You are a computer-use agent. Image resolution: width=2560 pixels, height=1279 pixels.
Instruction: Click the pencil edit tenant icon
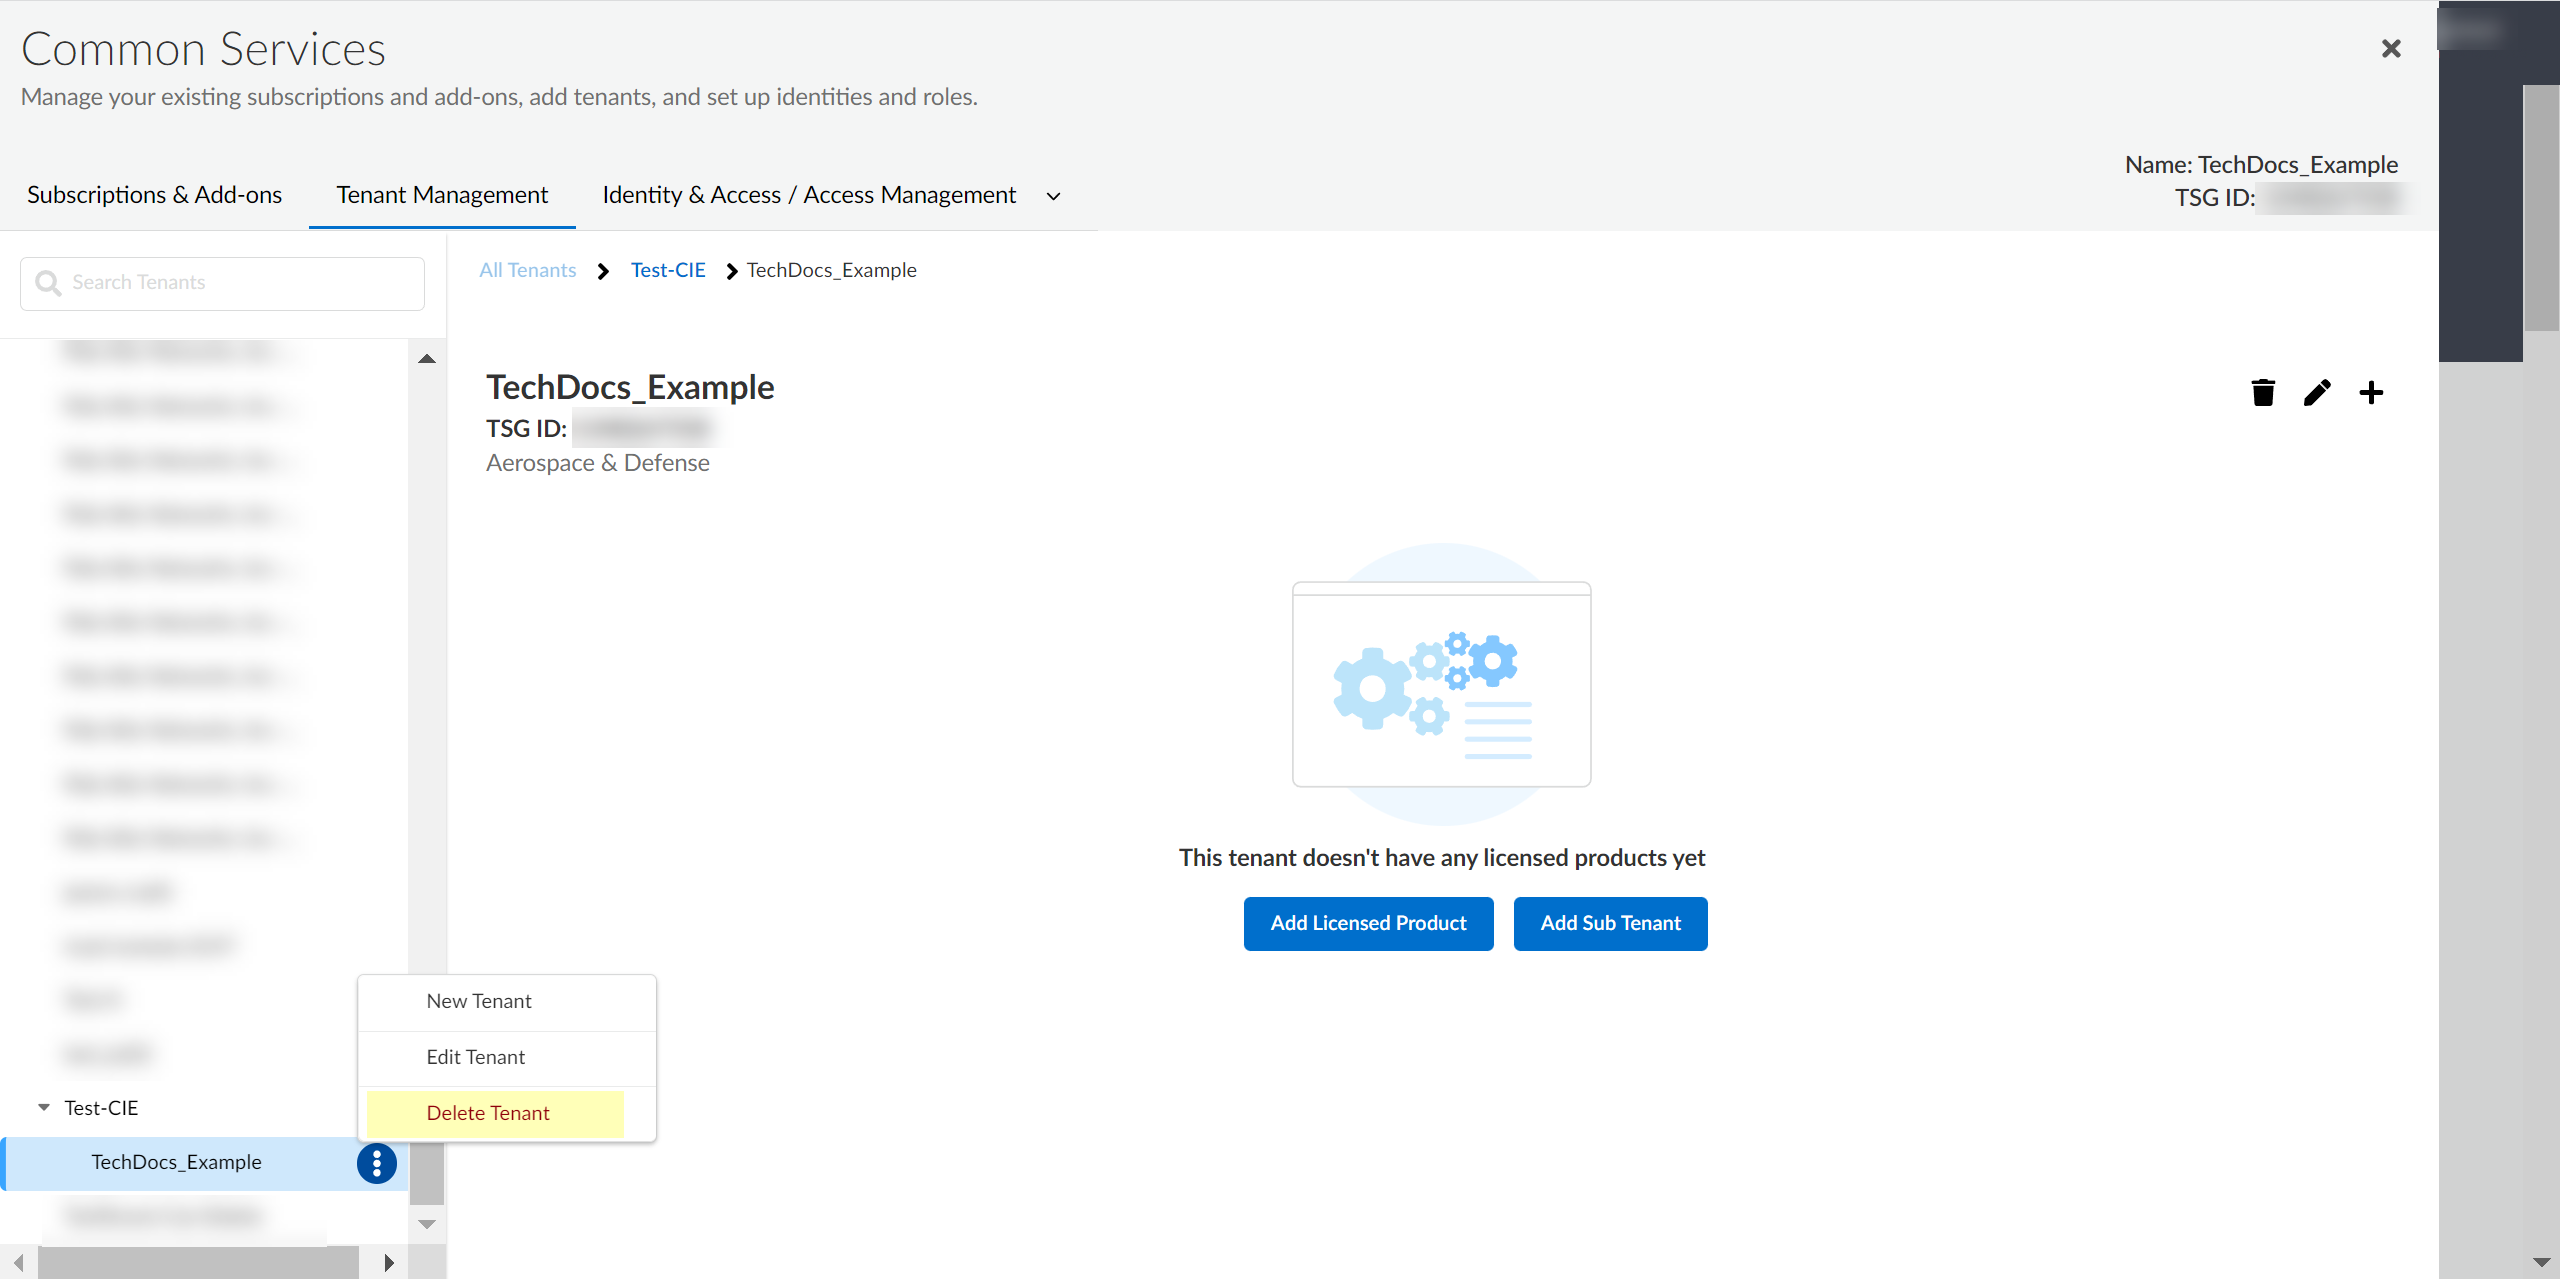[2317, 392]
